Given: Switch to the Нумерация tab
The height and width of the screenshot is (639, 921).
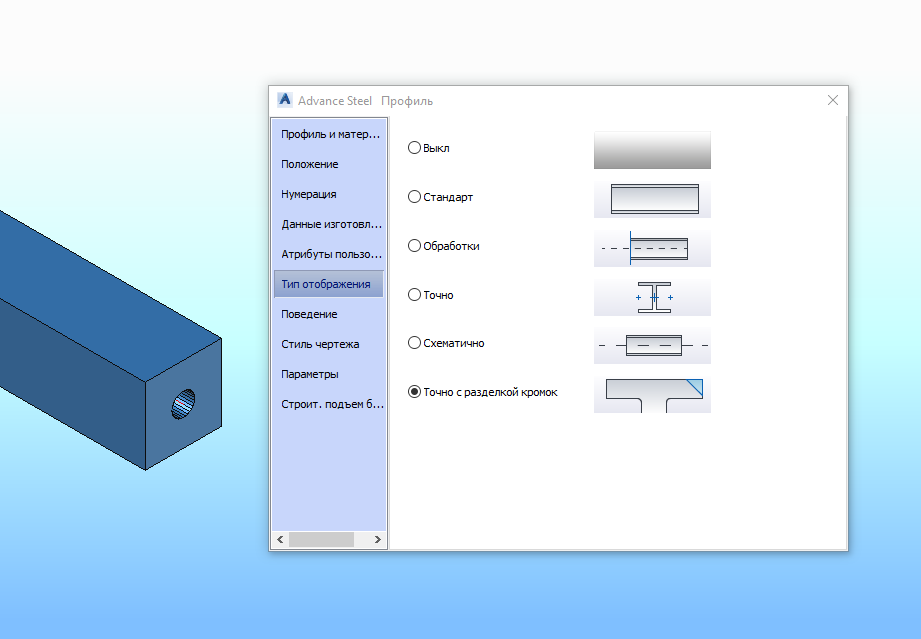Looking at the screenshot, I should [x=329, y=194].
